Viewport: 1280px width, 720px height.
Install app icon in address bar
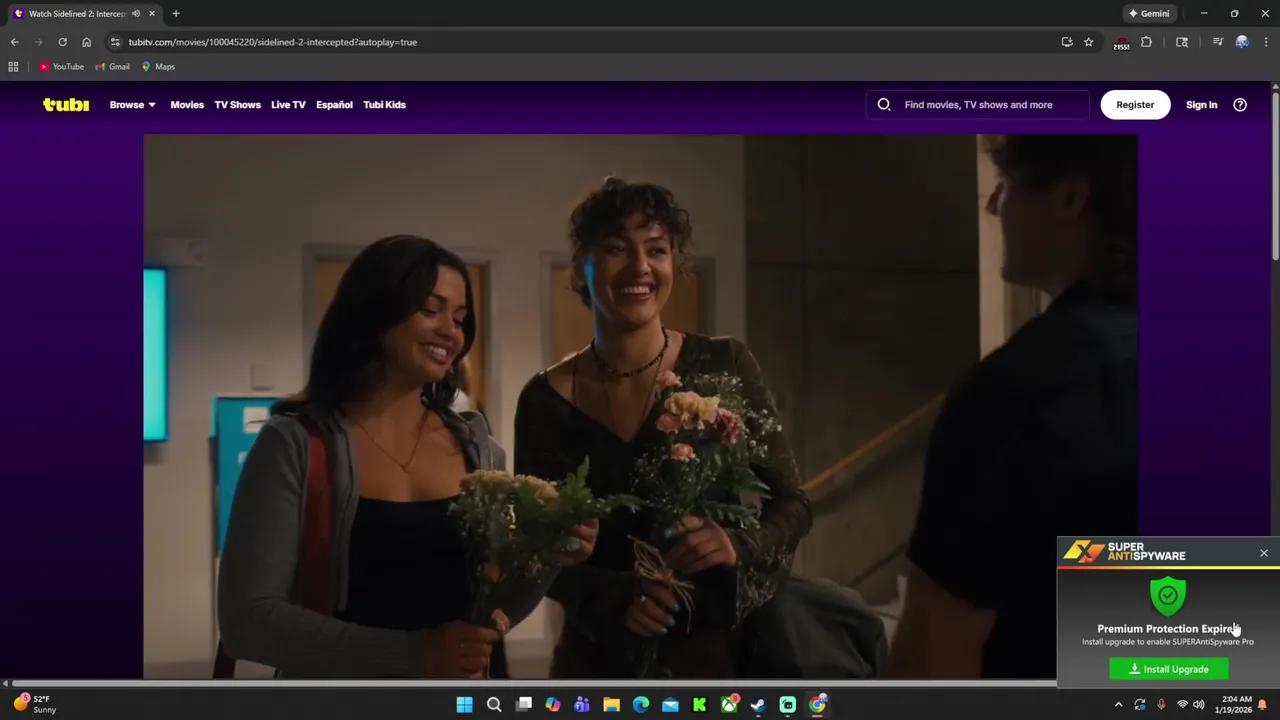pyautogui.click(x=1067, y=42)
